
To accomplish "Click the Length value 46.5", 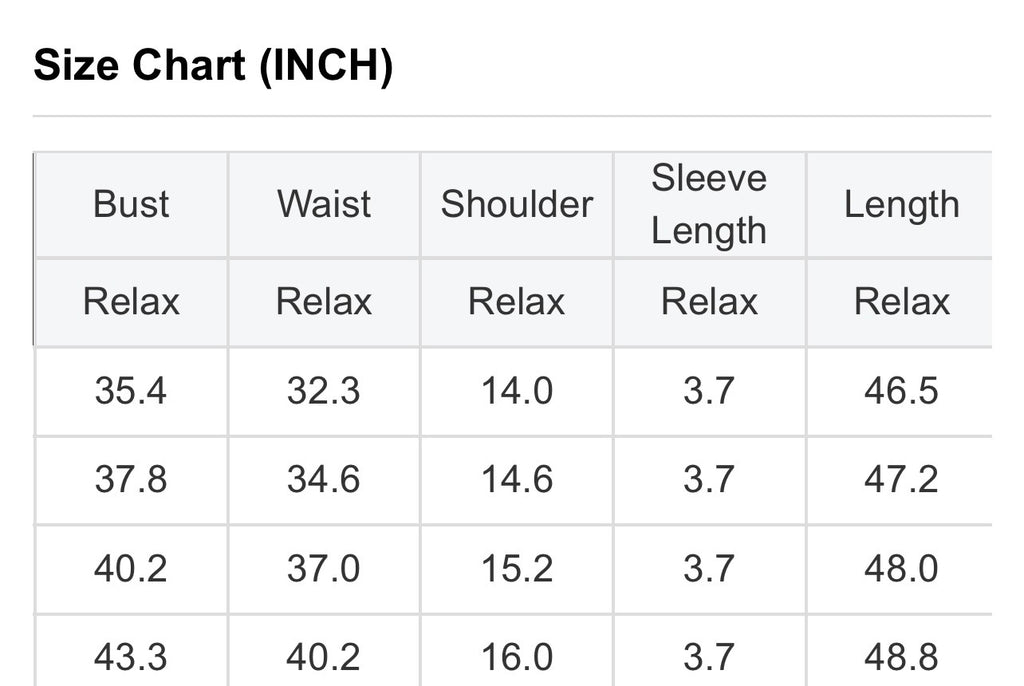I will click(901, 390).
